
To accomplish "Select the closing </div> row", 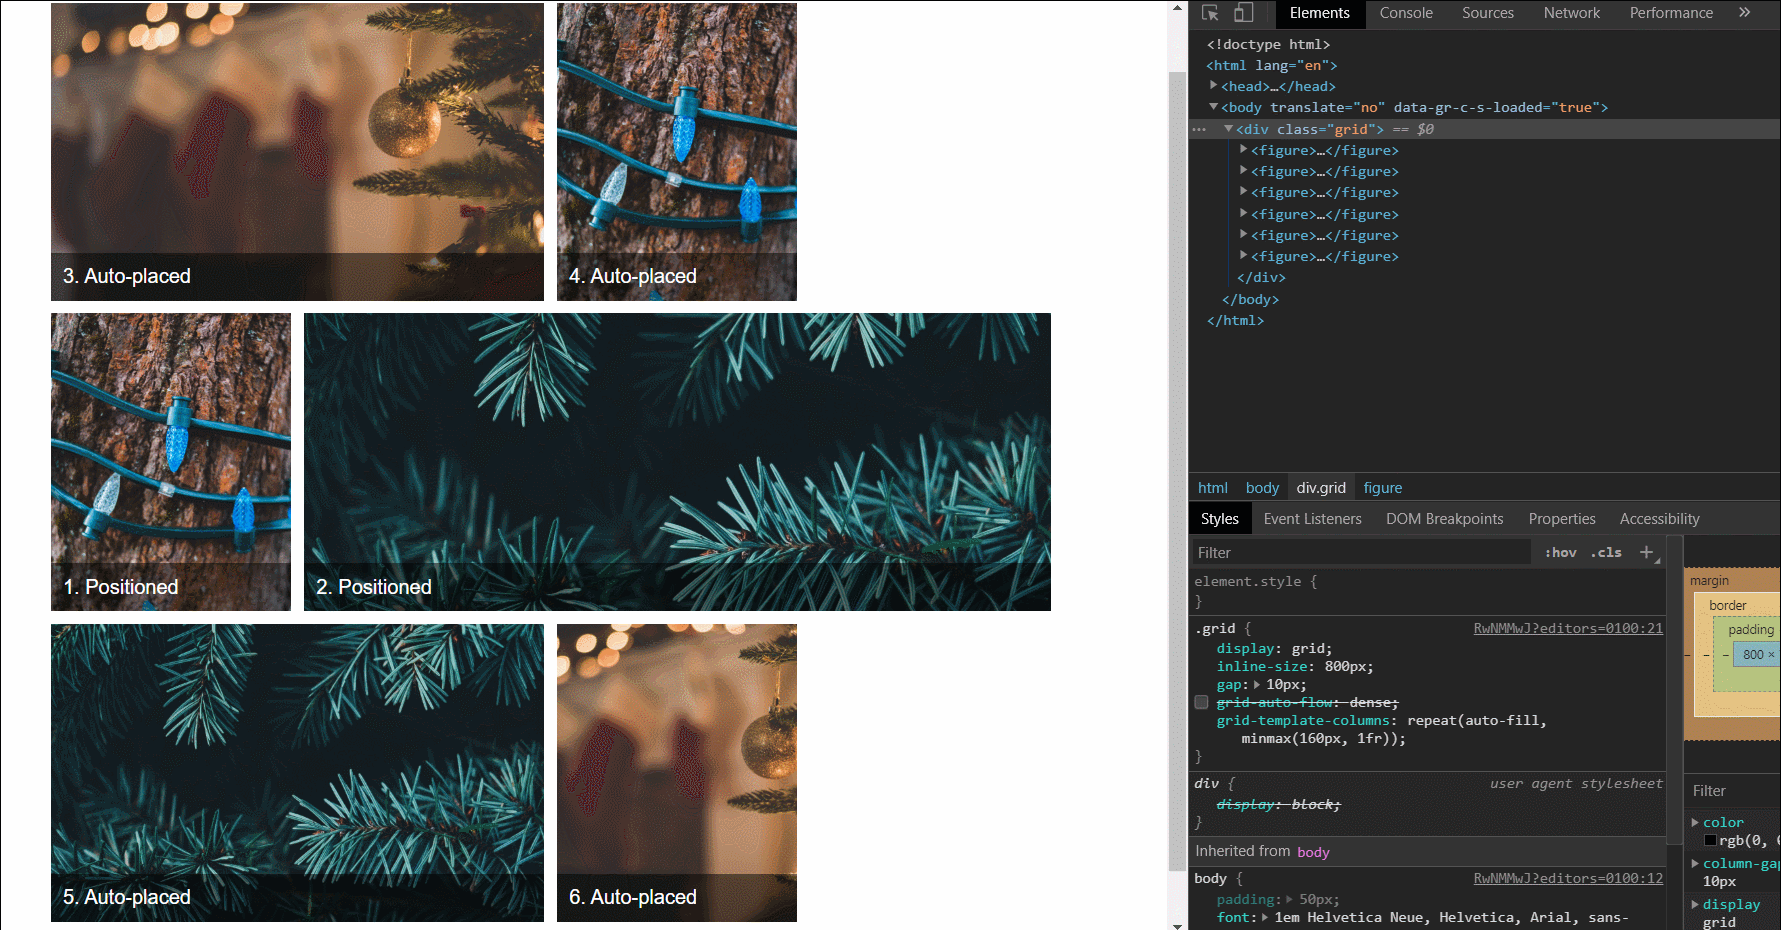I will tap(1261, 278).
